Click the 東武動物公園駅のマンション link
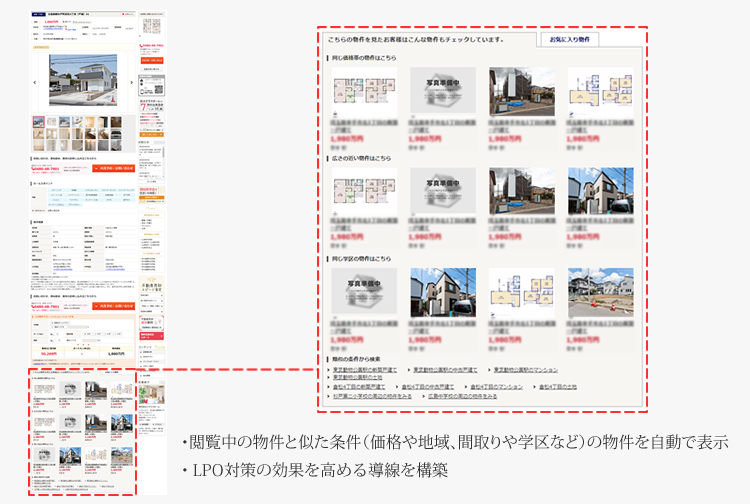 525,369
